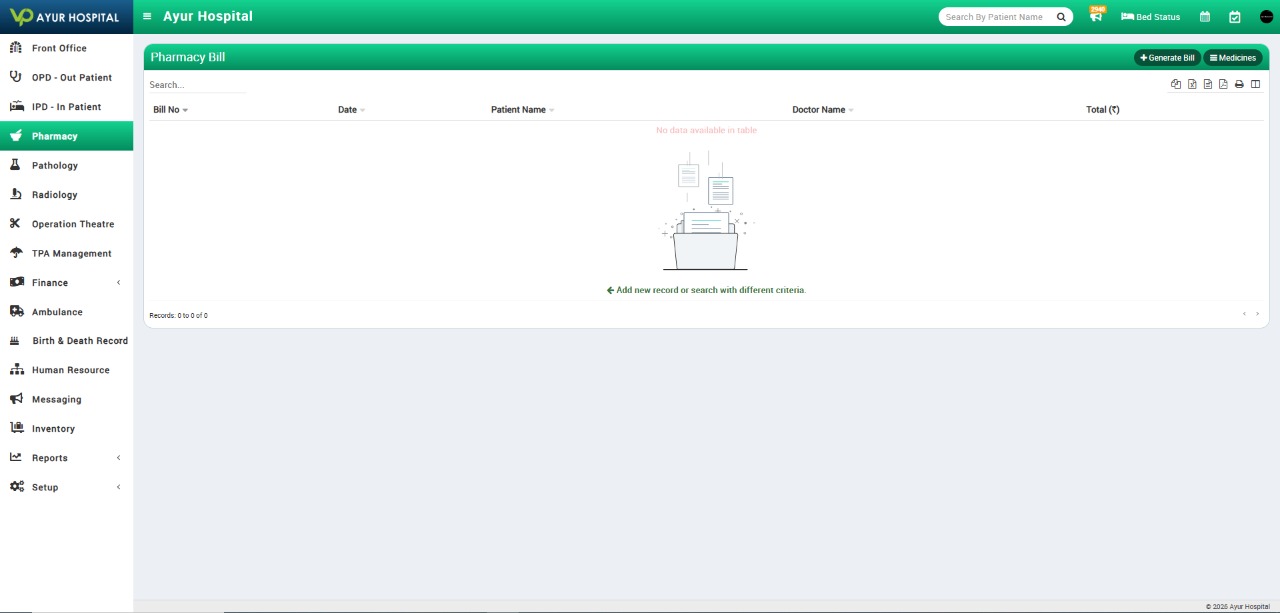
Task: Open the column visibility icon
Action: pos(1256,84)
